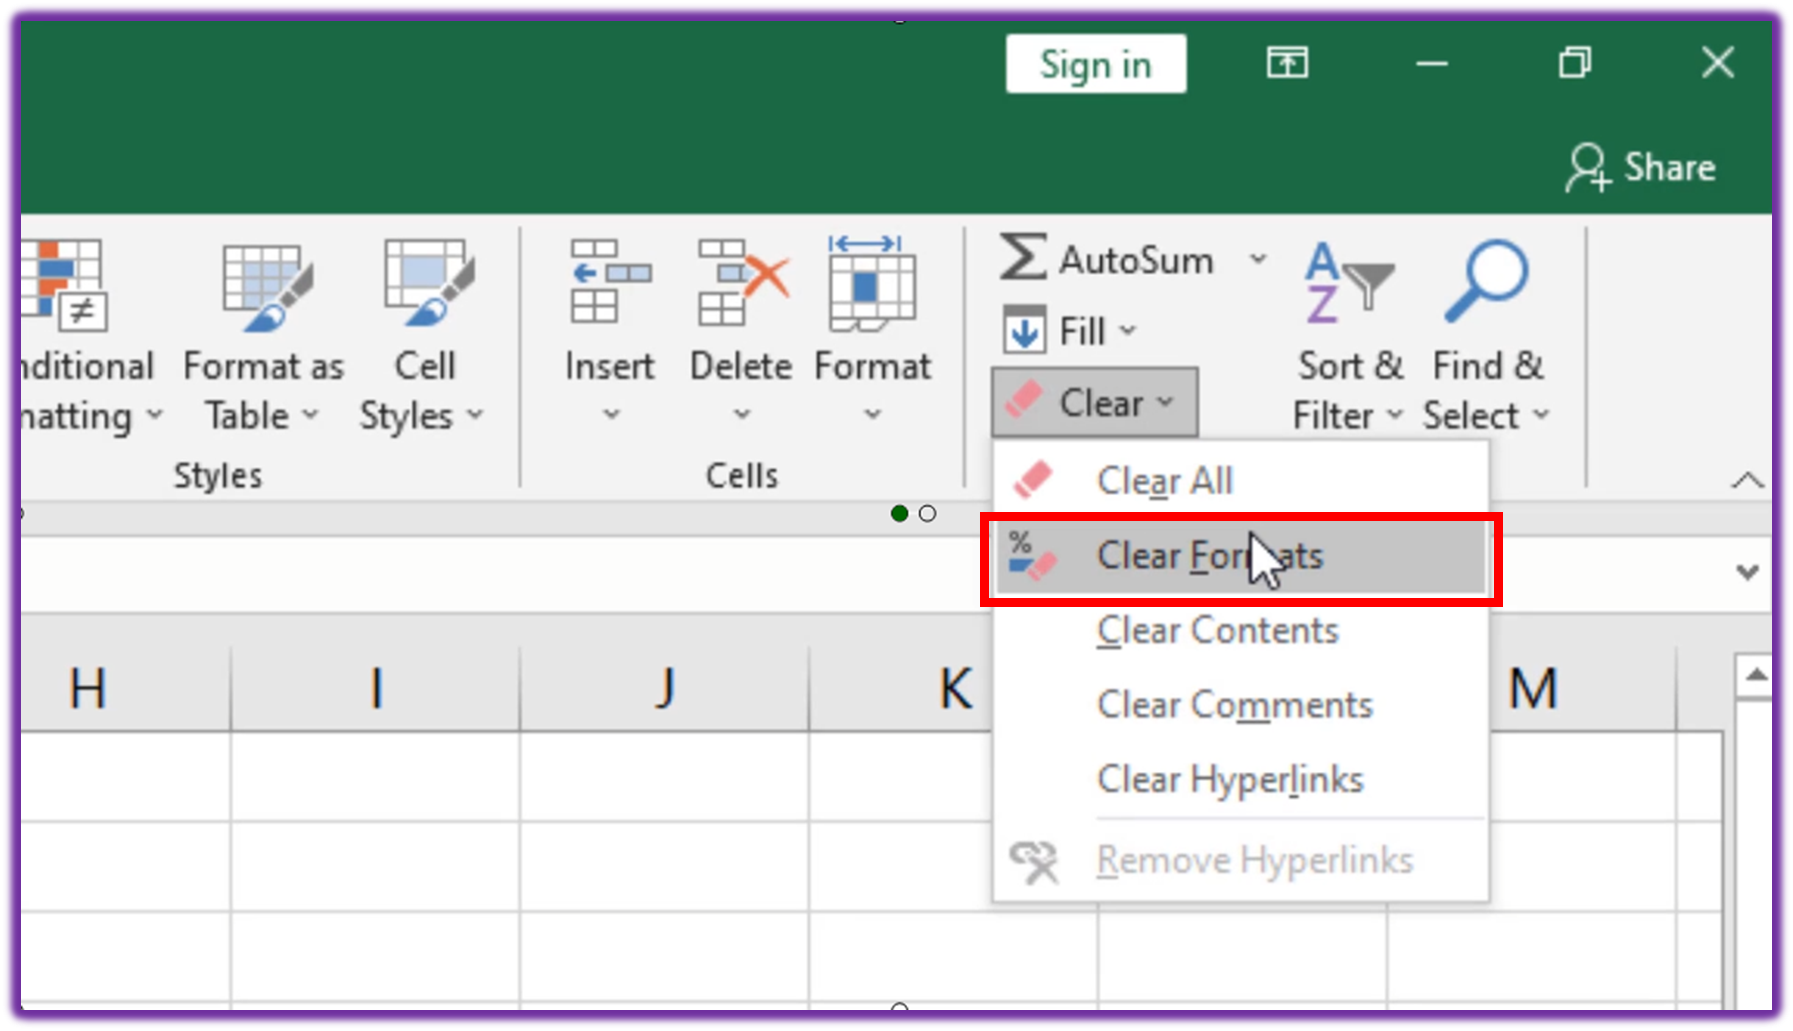Select Clear Contents menu entry

coord(1218,631)
